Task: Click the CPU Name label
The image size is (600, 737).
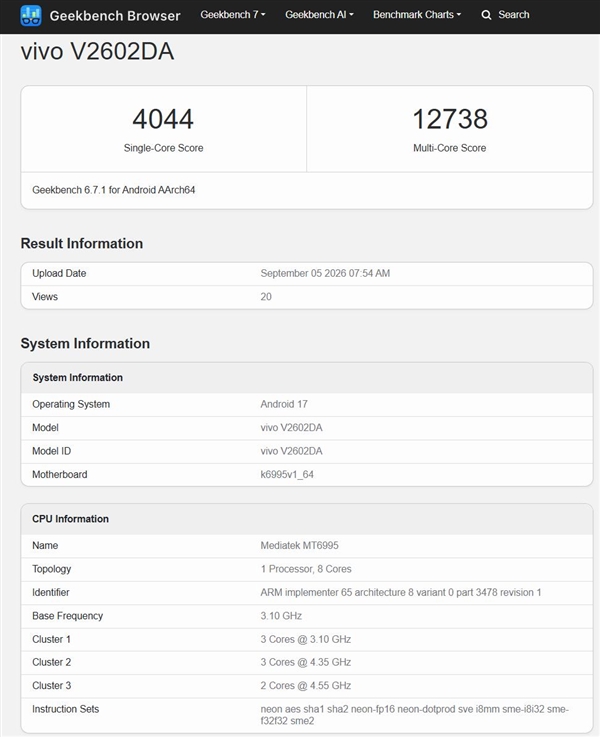Action: tap(45, 546)
